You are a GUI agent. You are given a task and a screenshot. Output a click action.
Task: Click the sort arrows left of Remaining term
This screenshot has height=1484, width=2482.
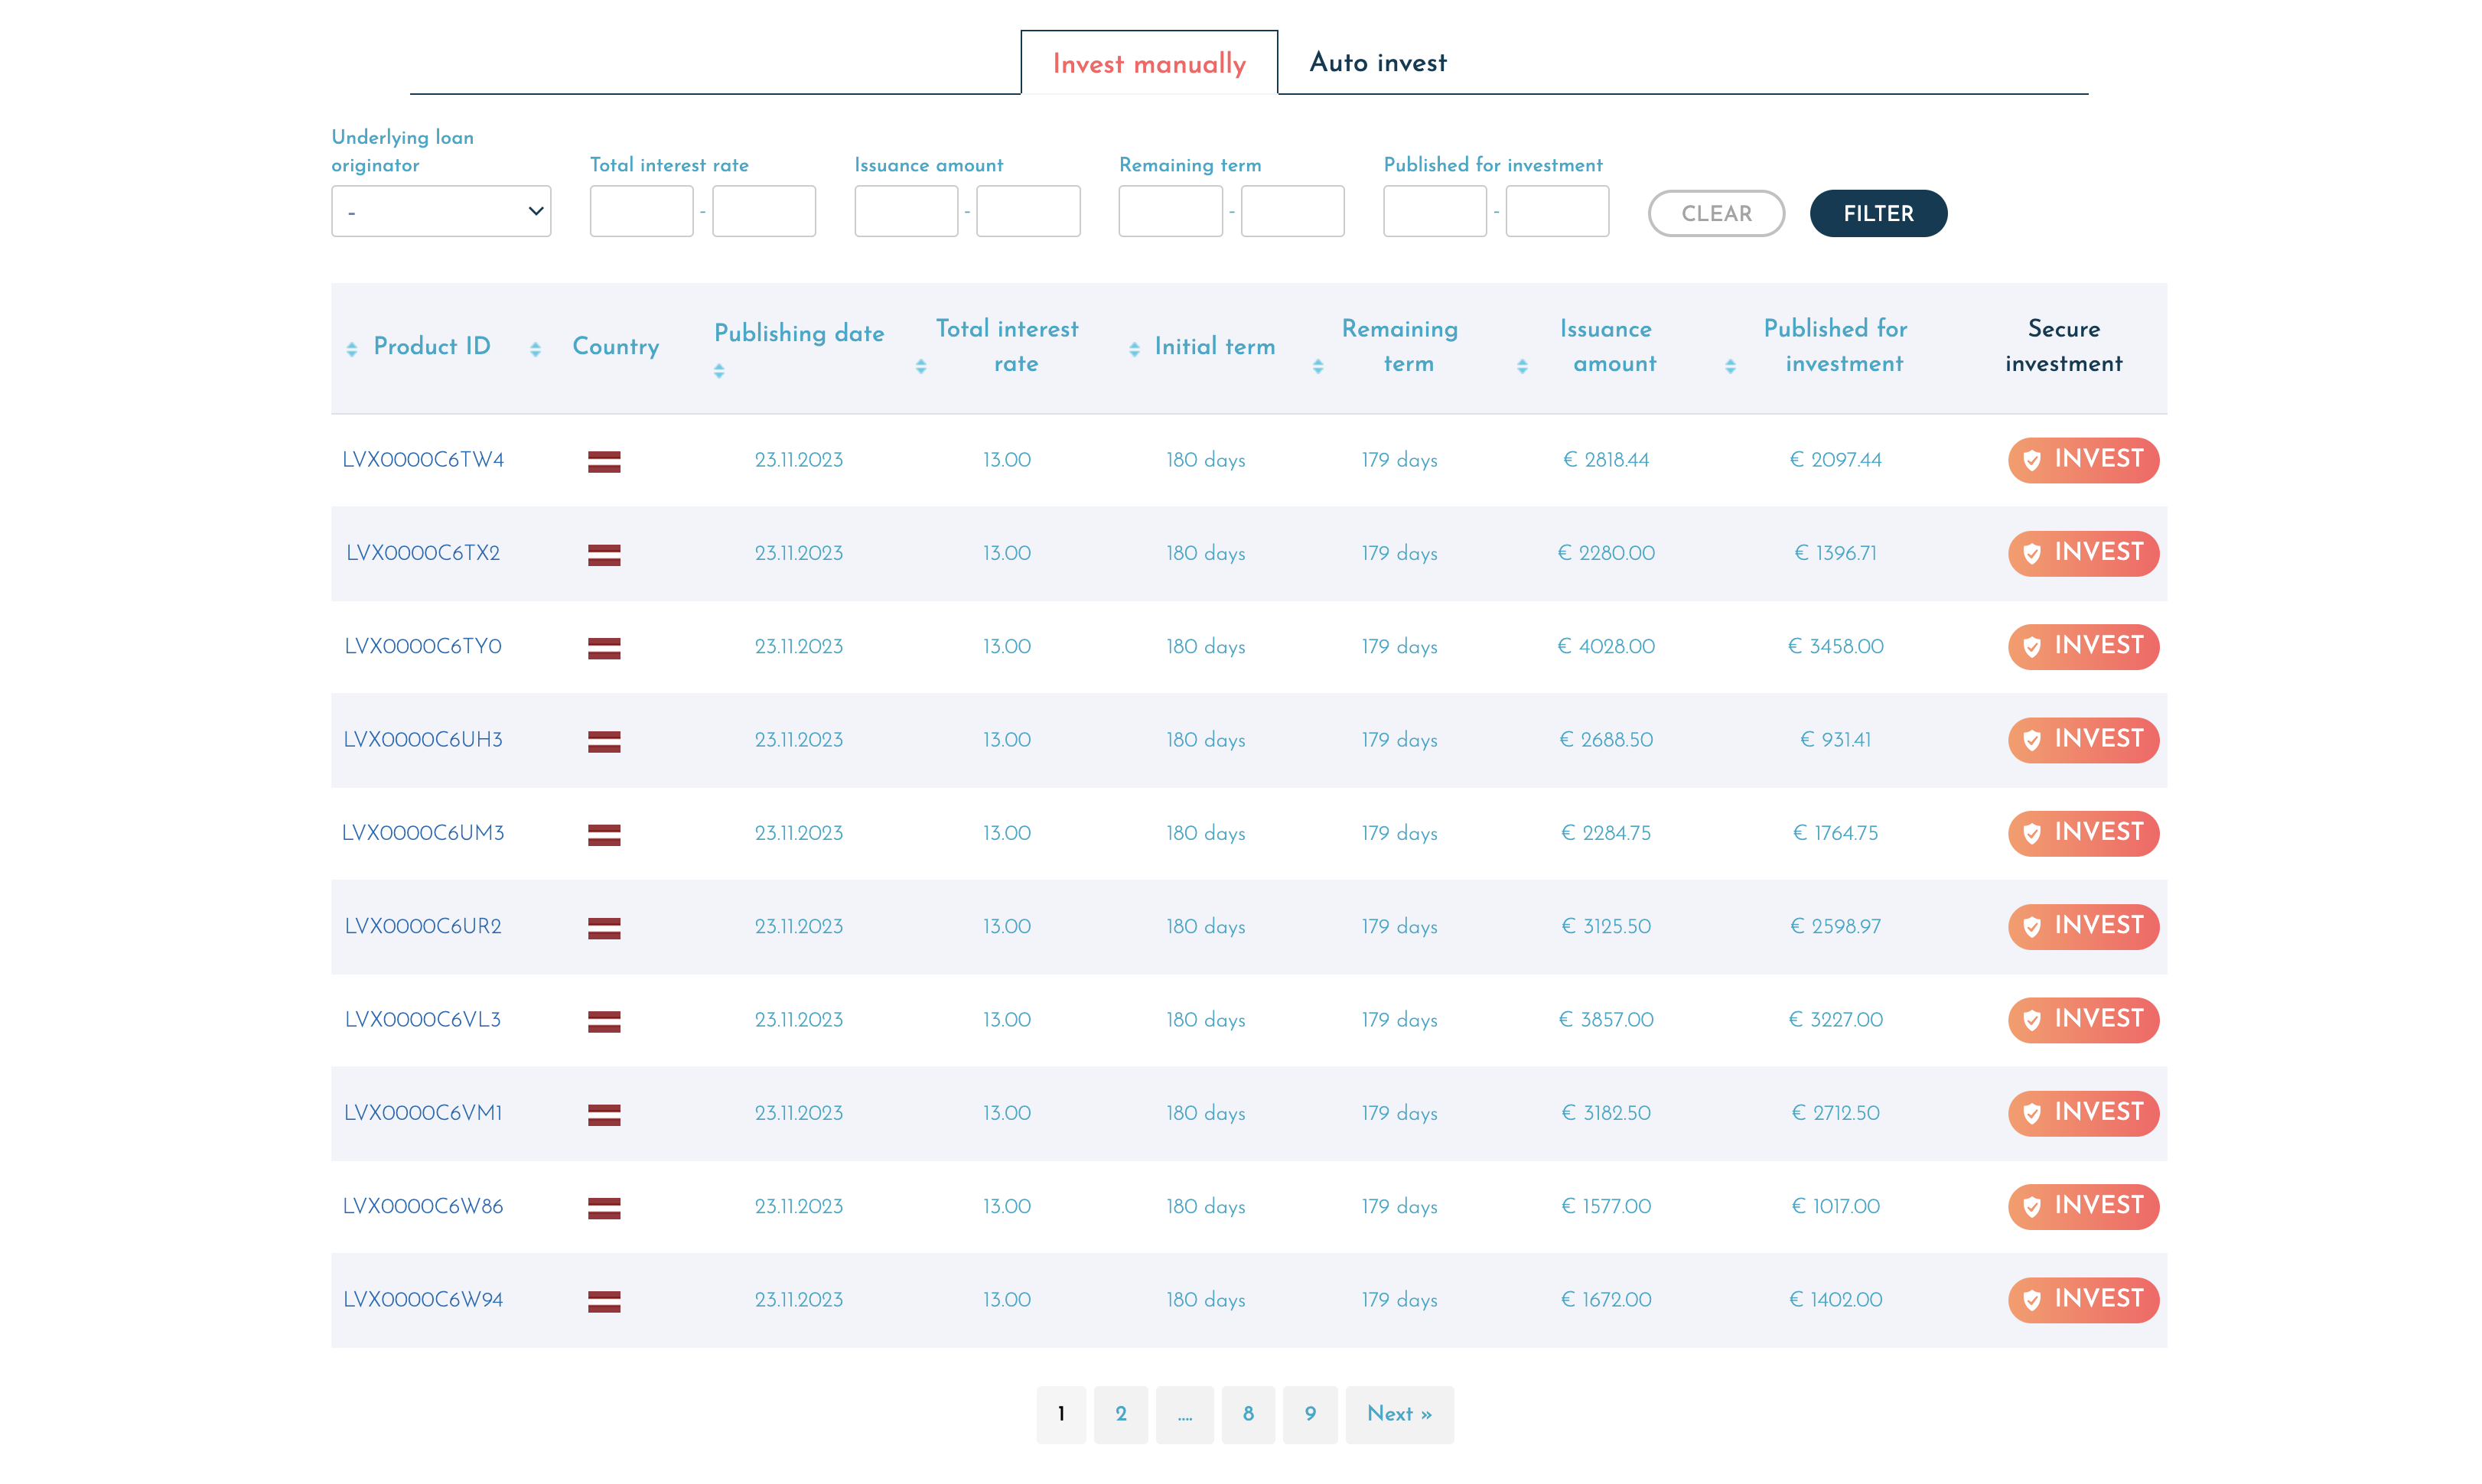click(x=1318, y=367)
